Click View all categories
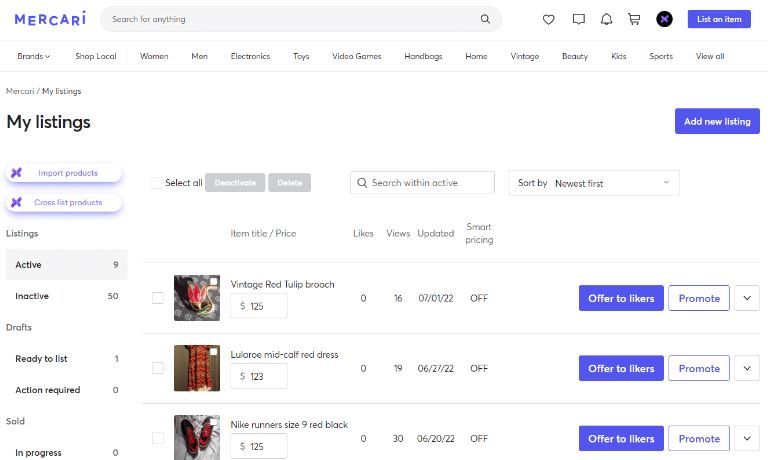Image resolution: width=768 pixels, height=460 pixels. coord(710,56)
